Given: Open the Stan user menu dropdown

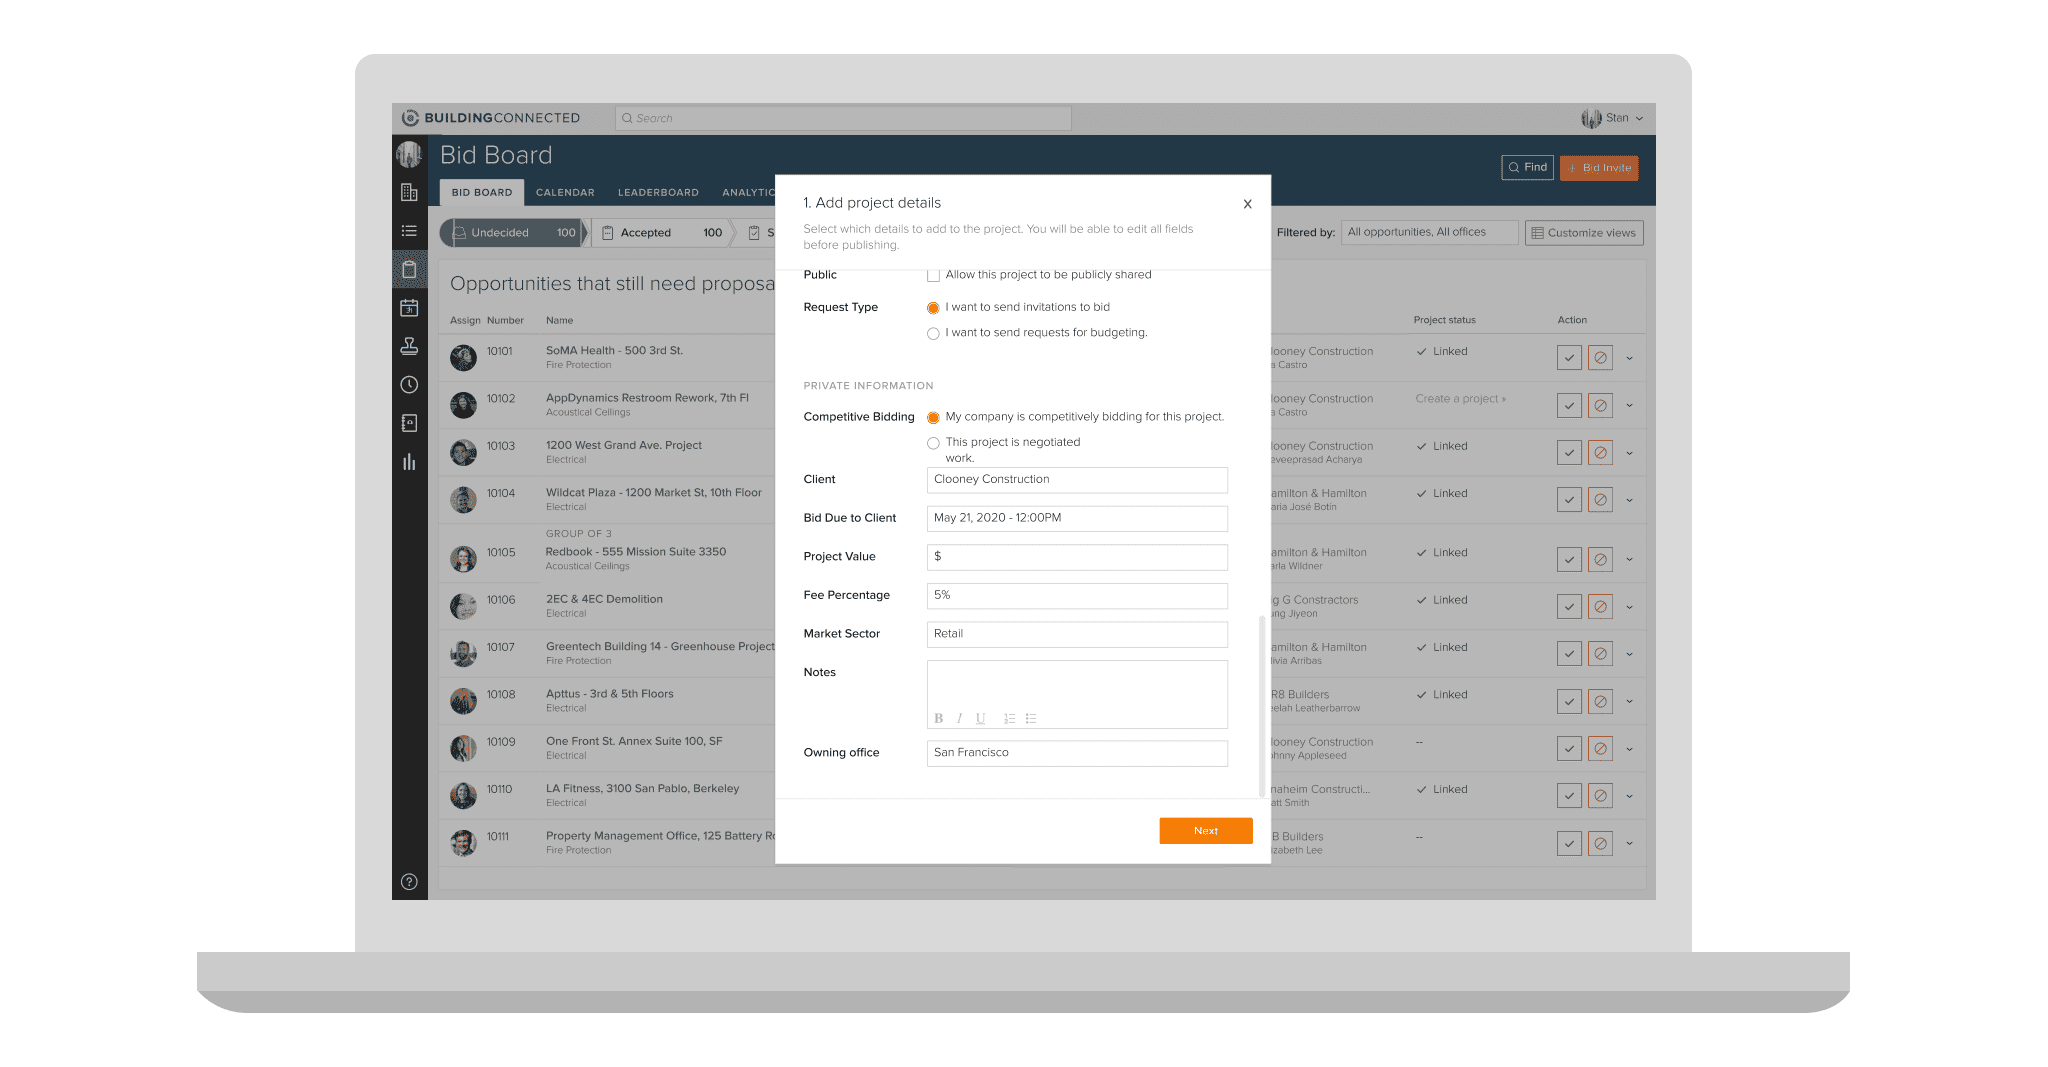Looking at the screenshot, I should point(1612,118).
